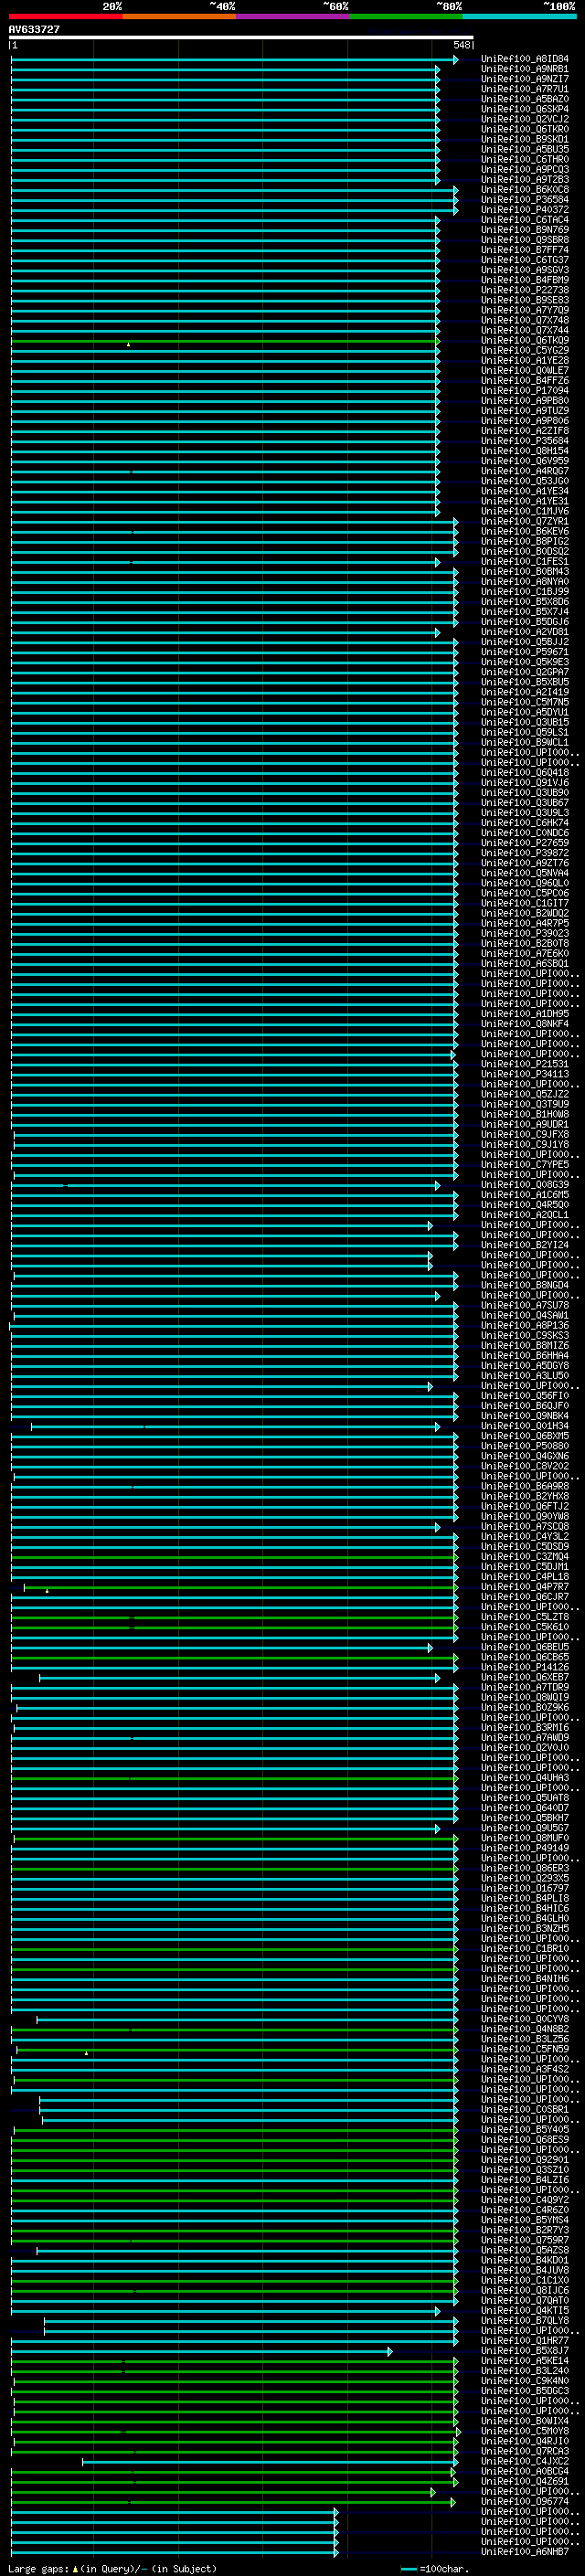Choose the UniRef100_A7Y7Q9 entry

coord(525,311)
